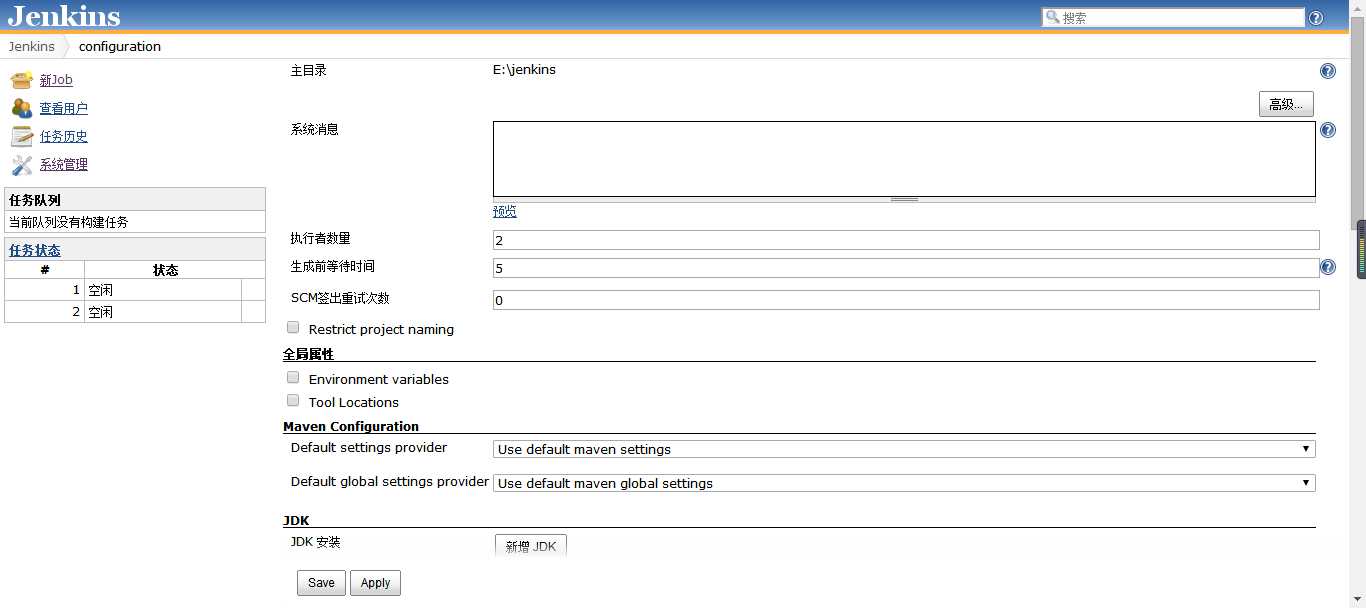Click the 高级... button

tap(1286, 104)
